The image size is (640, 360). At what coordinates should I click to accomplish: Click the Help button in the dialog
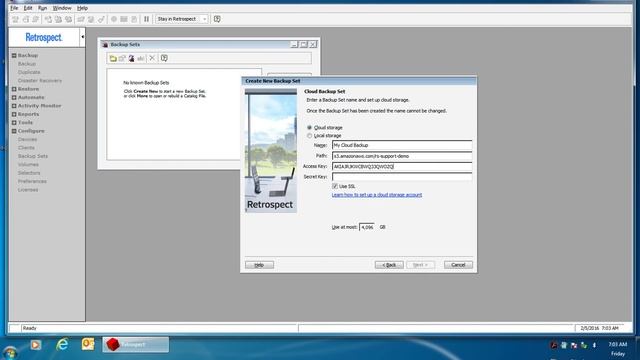coord(259,265)
